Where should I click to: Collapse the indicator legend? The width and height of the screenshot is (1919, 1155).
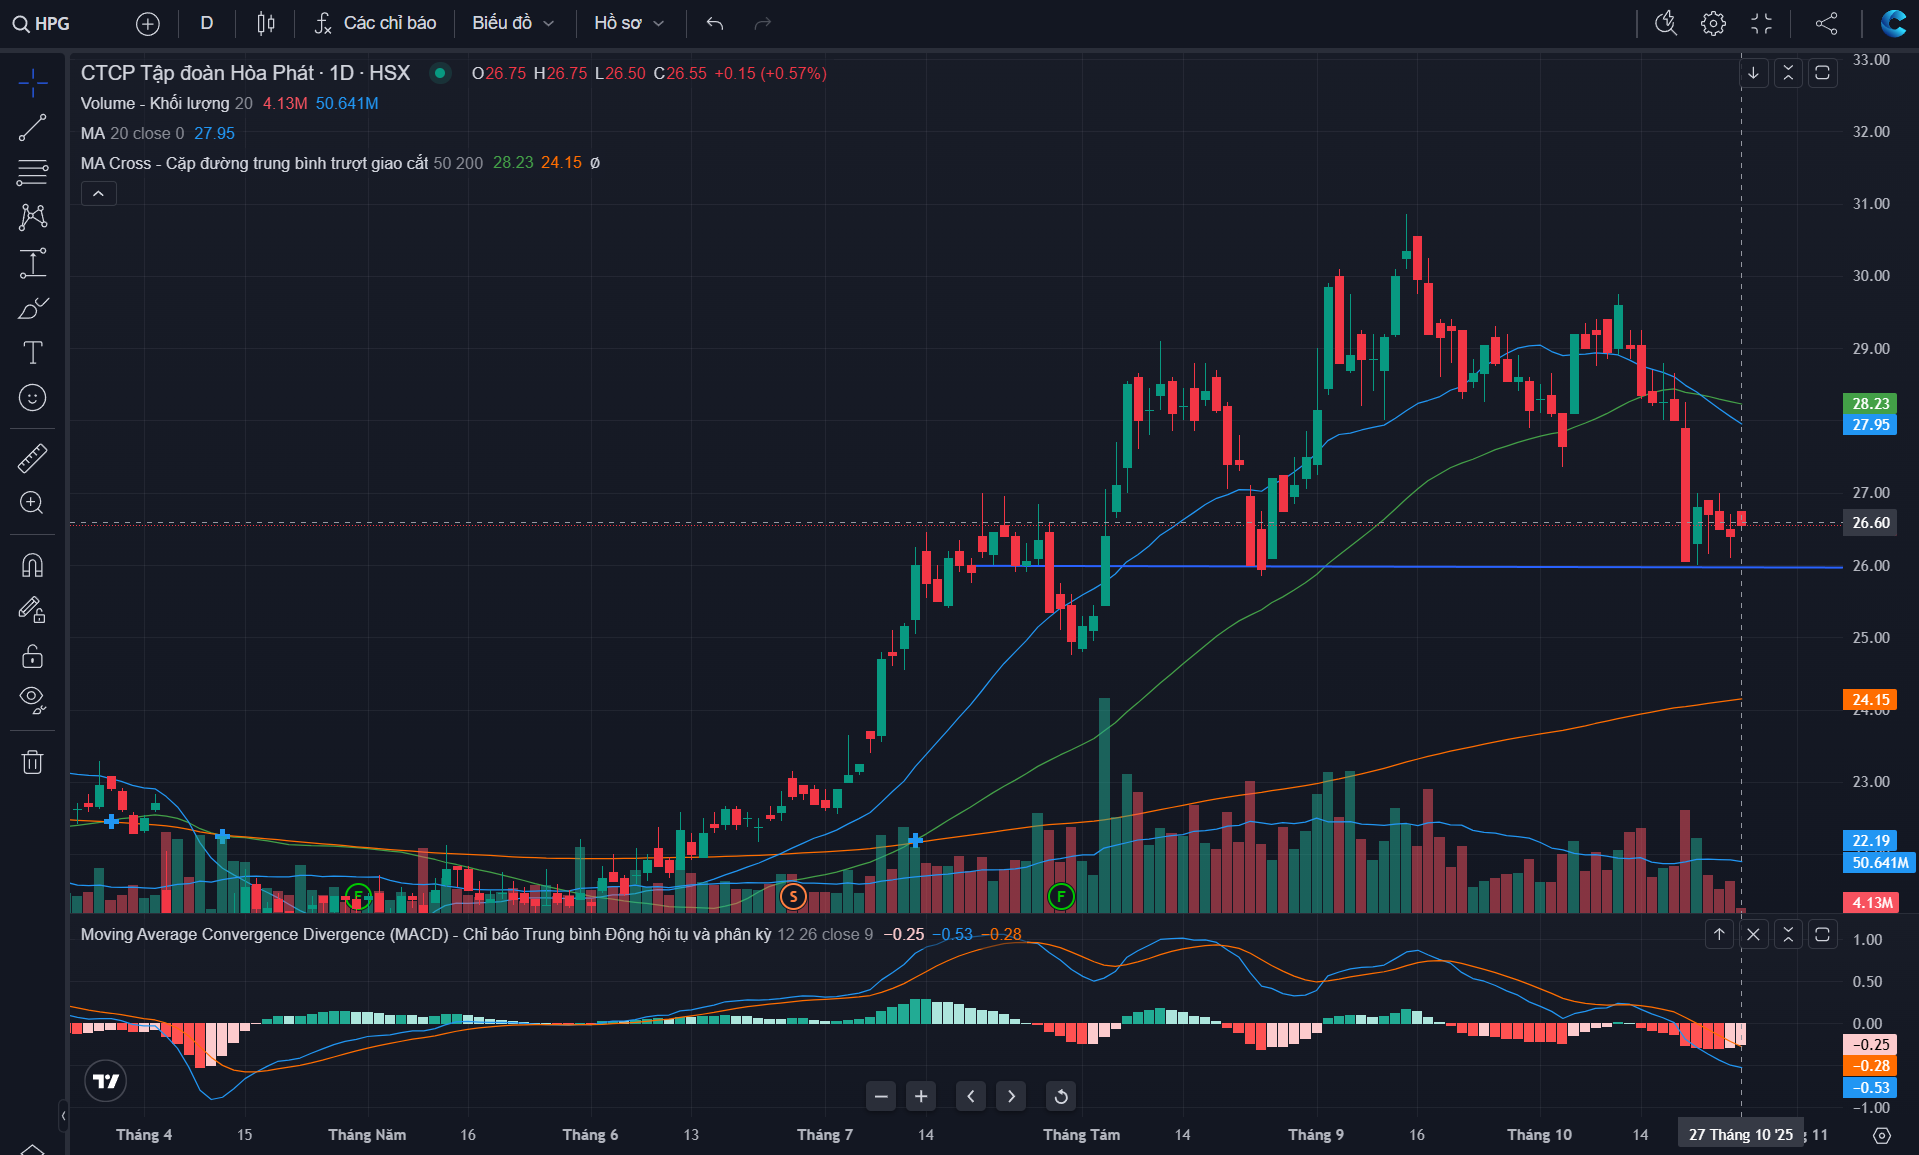[98, 193]
